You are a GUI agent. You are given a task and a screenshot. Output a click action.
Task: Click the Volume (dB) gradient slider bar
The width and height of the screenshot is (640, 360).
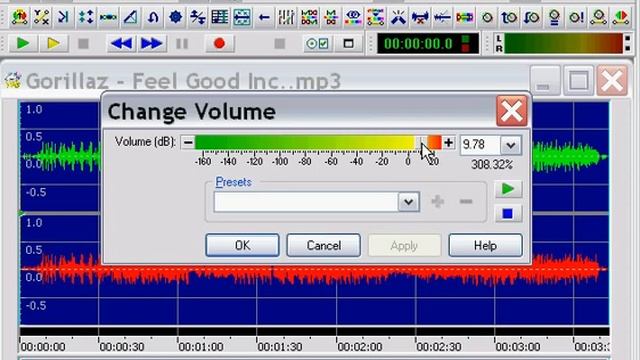tap(318, 142)
